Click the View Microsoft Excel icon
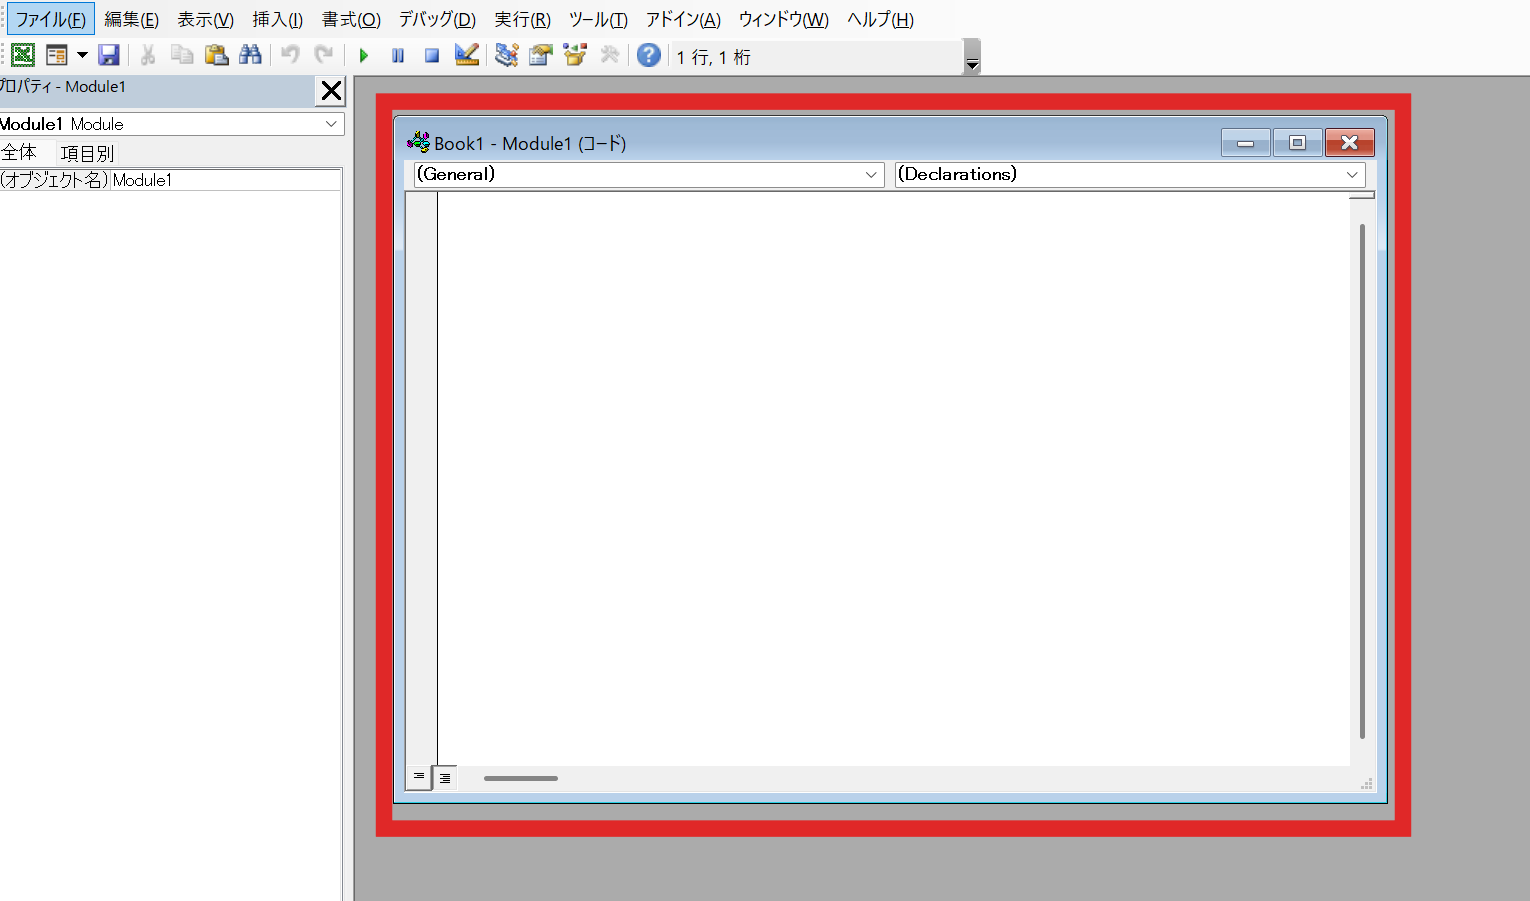1530x901 pixels. [23, 55]
